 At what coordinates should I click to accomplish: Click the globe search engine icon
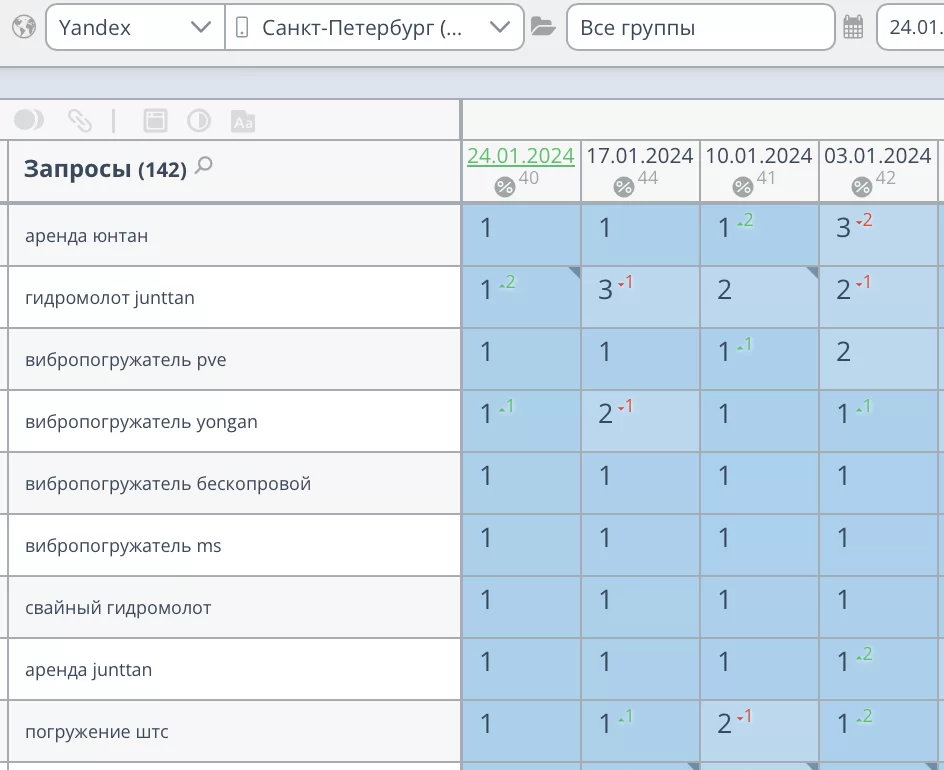click(24, 27)
